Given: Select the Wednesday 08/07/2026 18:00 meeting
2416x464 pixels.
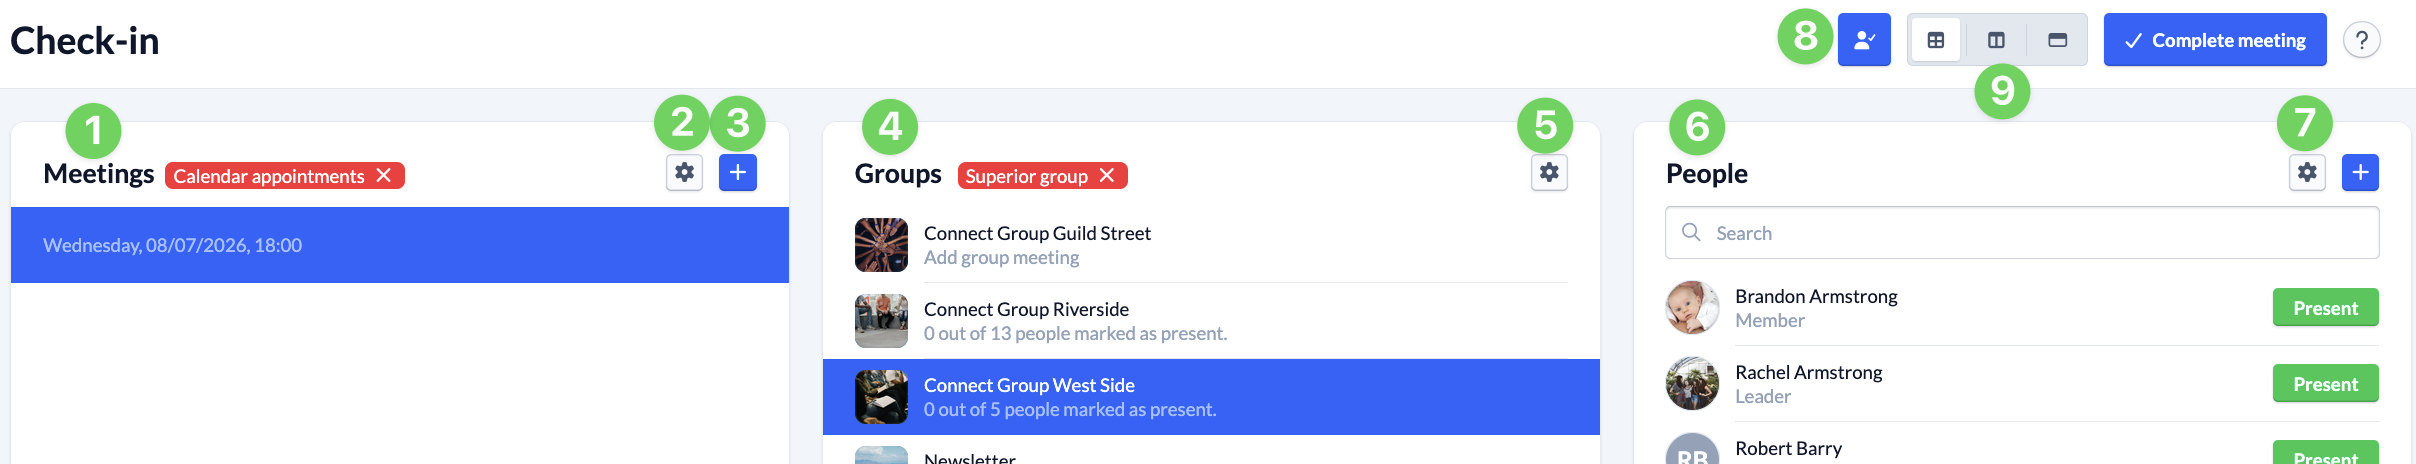Looking at the screenshot, I should 400,245.
